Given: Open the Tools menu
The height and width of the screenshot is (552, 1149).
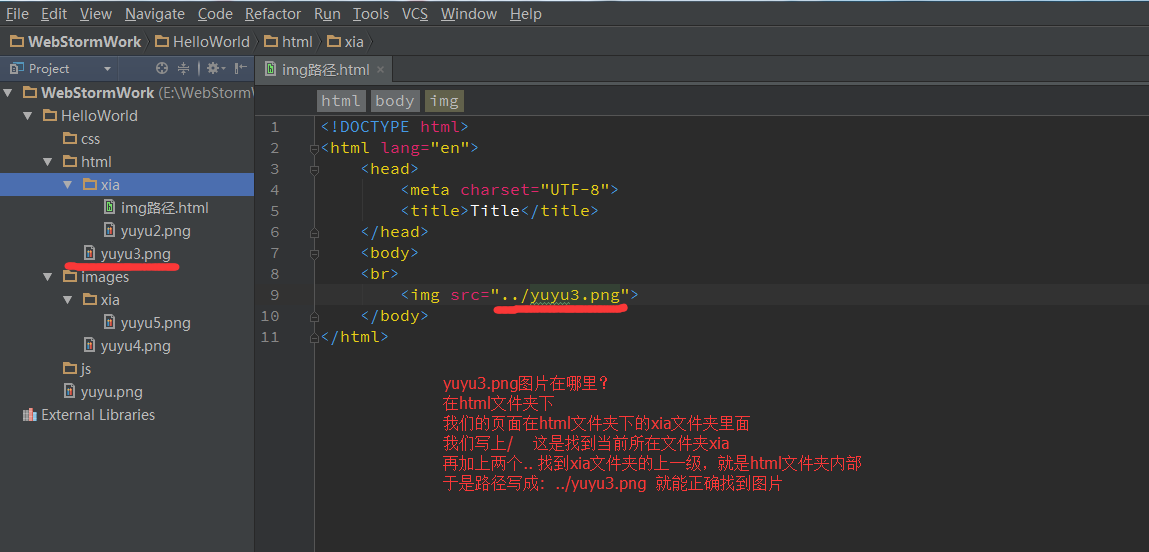Looking at the screenshot, I should [x=371, y=14].
